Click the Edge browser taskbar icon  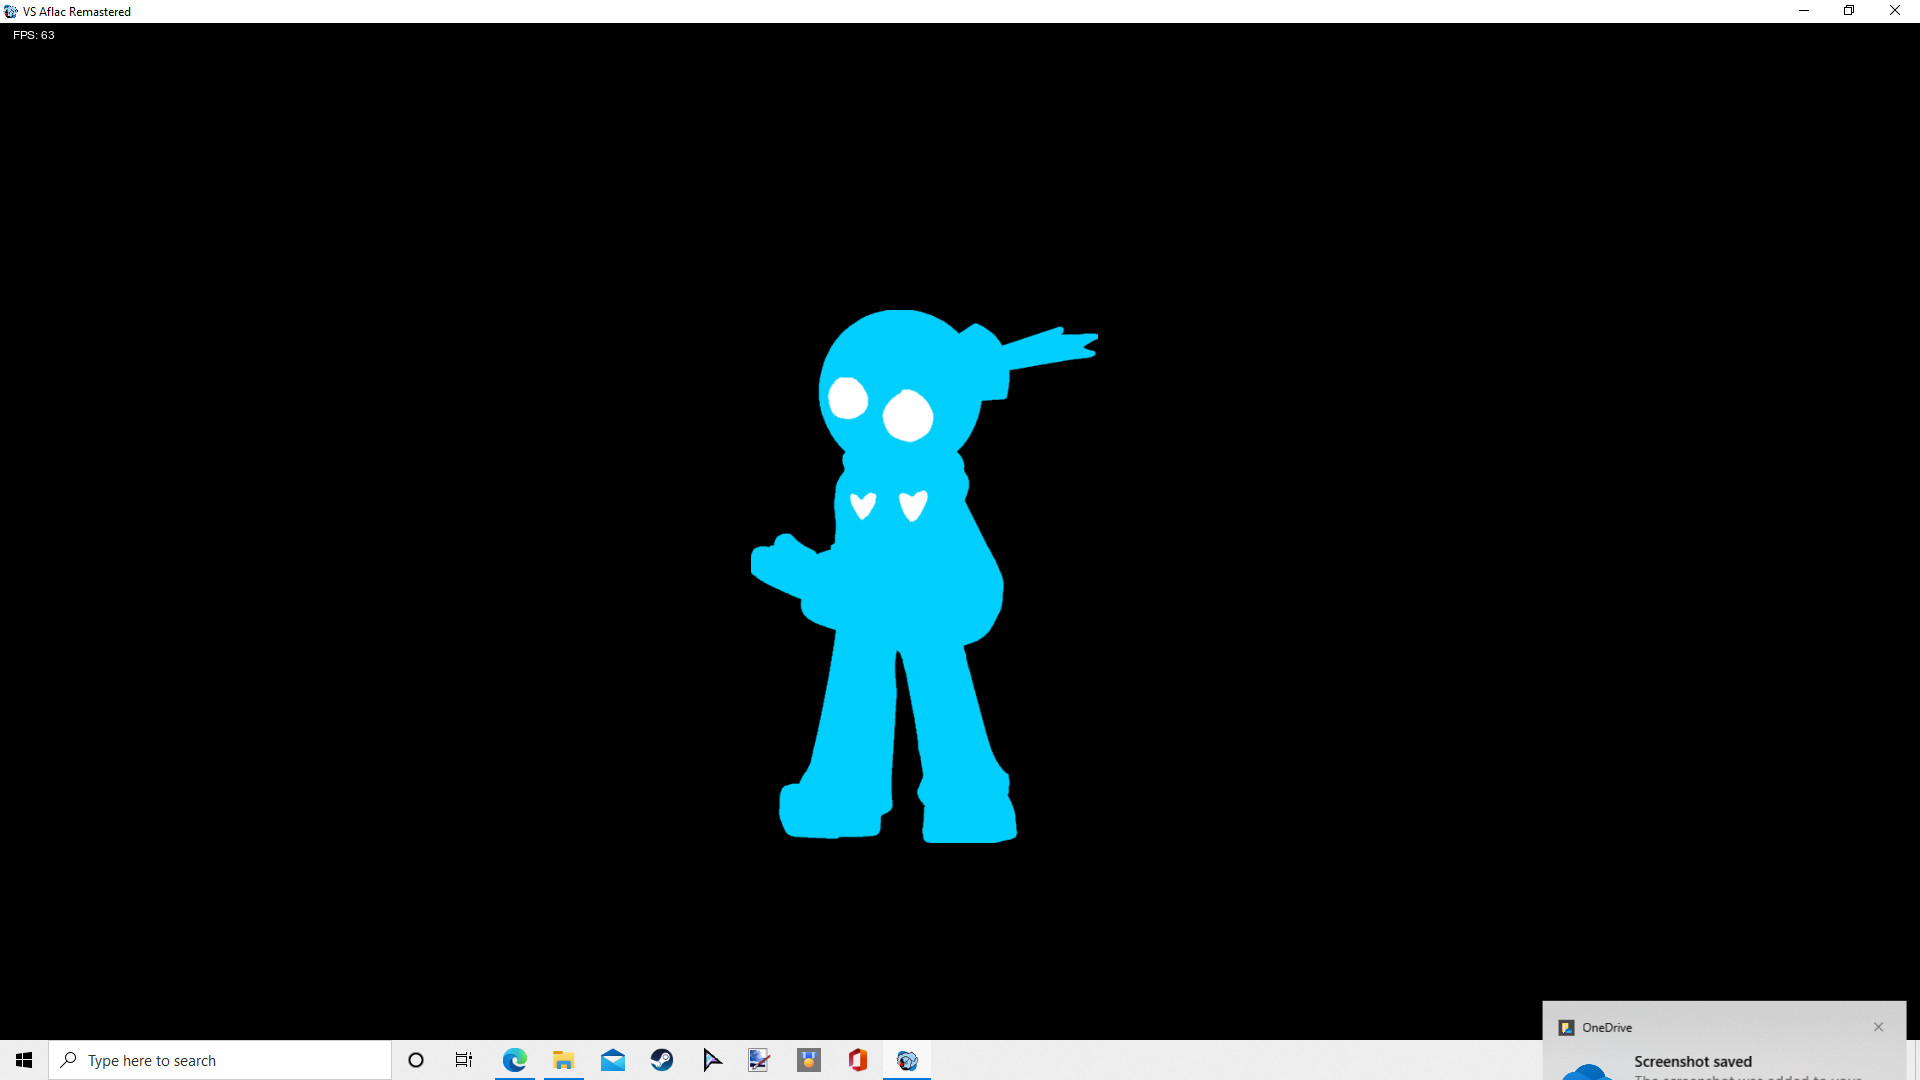pos(514,1059)
